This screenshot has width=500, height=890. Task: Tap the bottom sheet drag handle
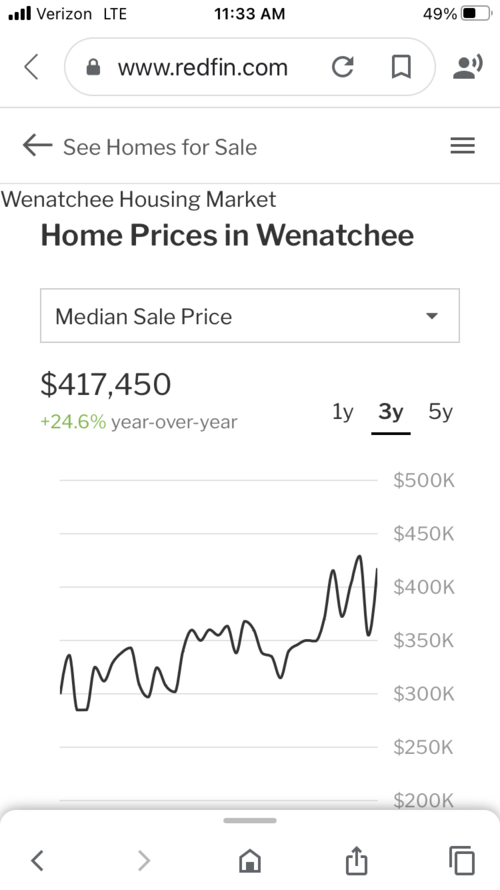coord(250,820)
